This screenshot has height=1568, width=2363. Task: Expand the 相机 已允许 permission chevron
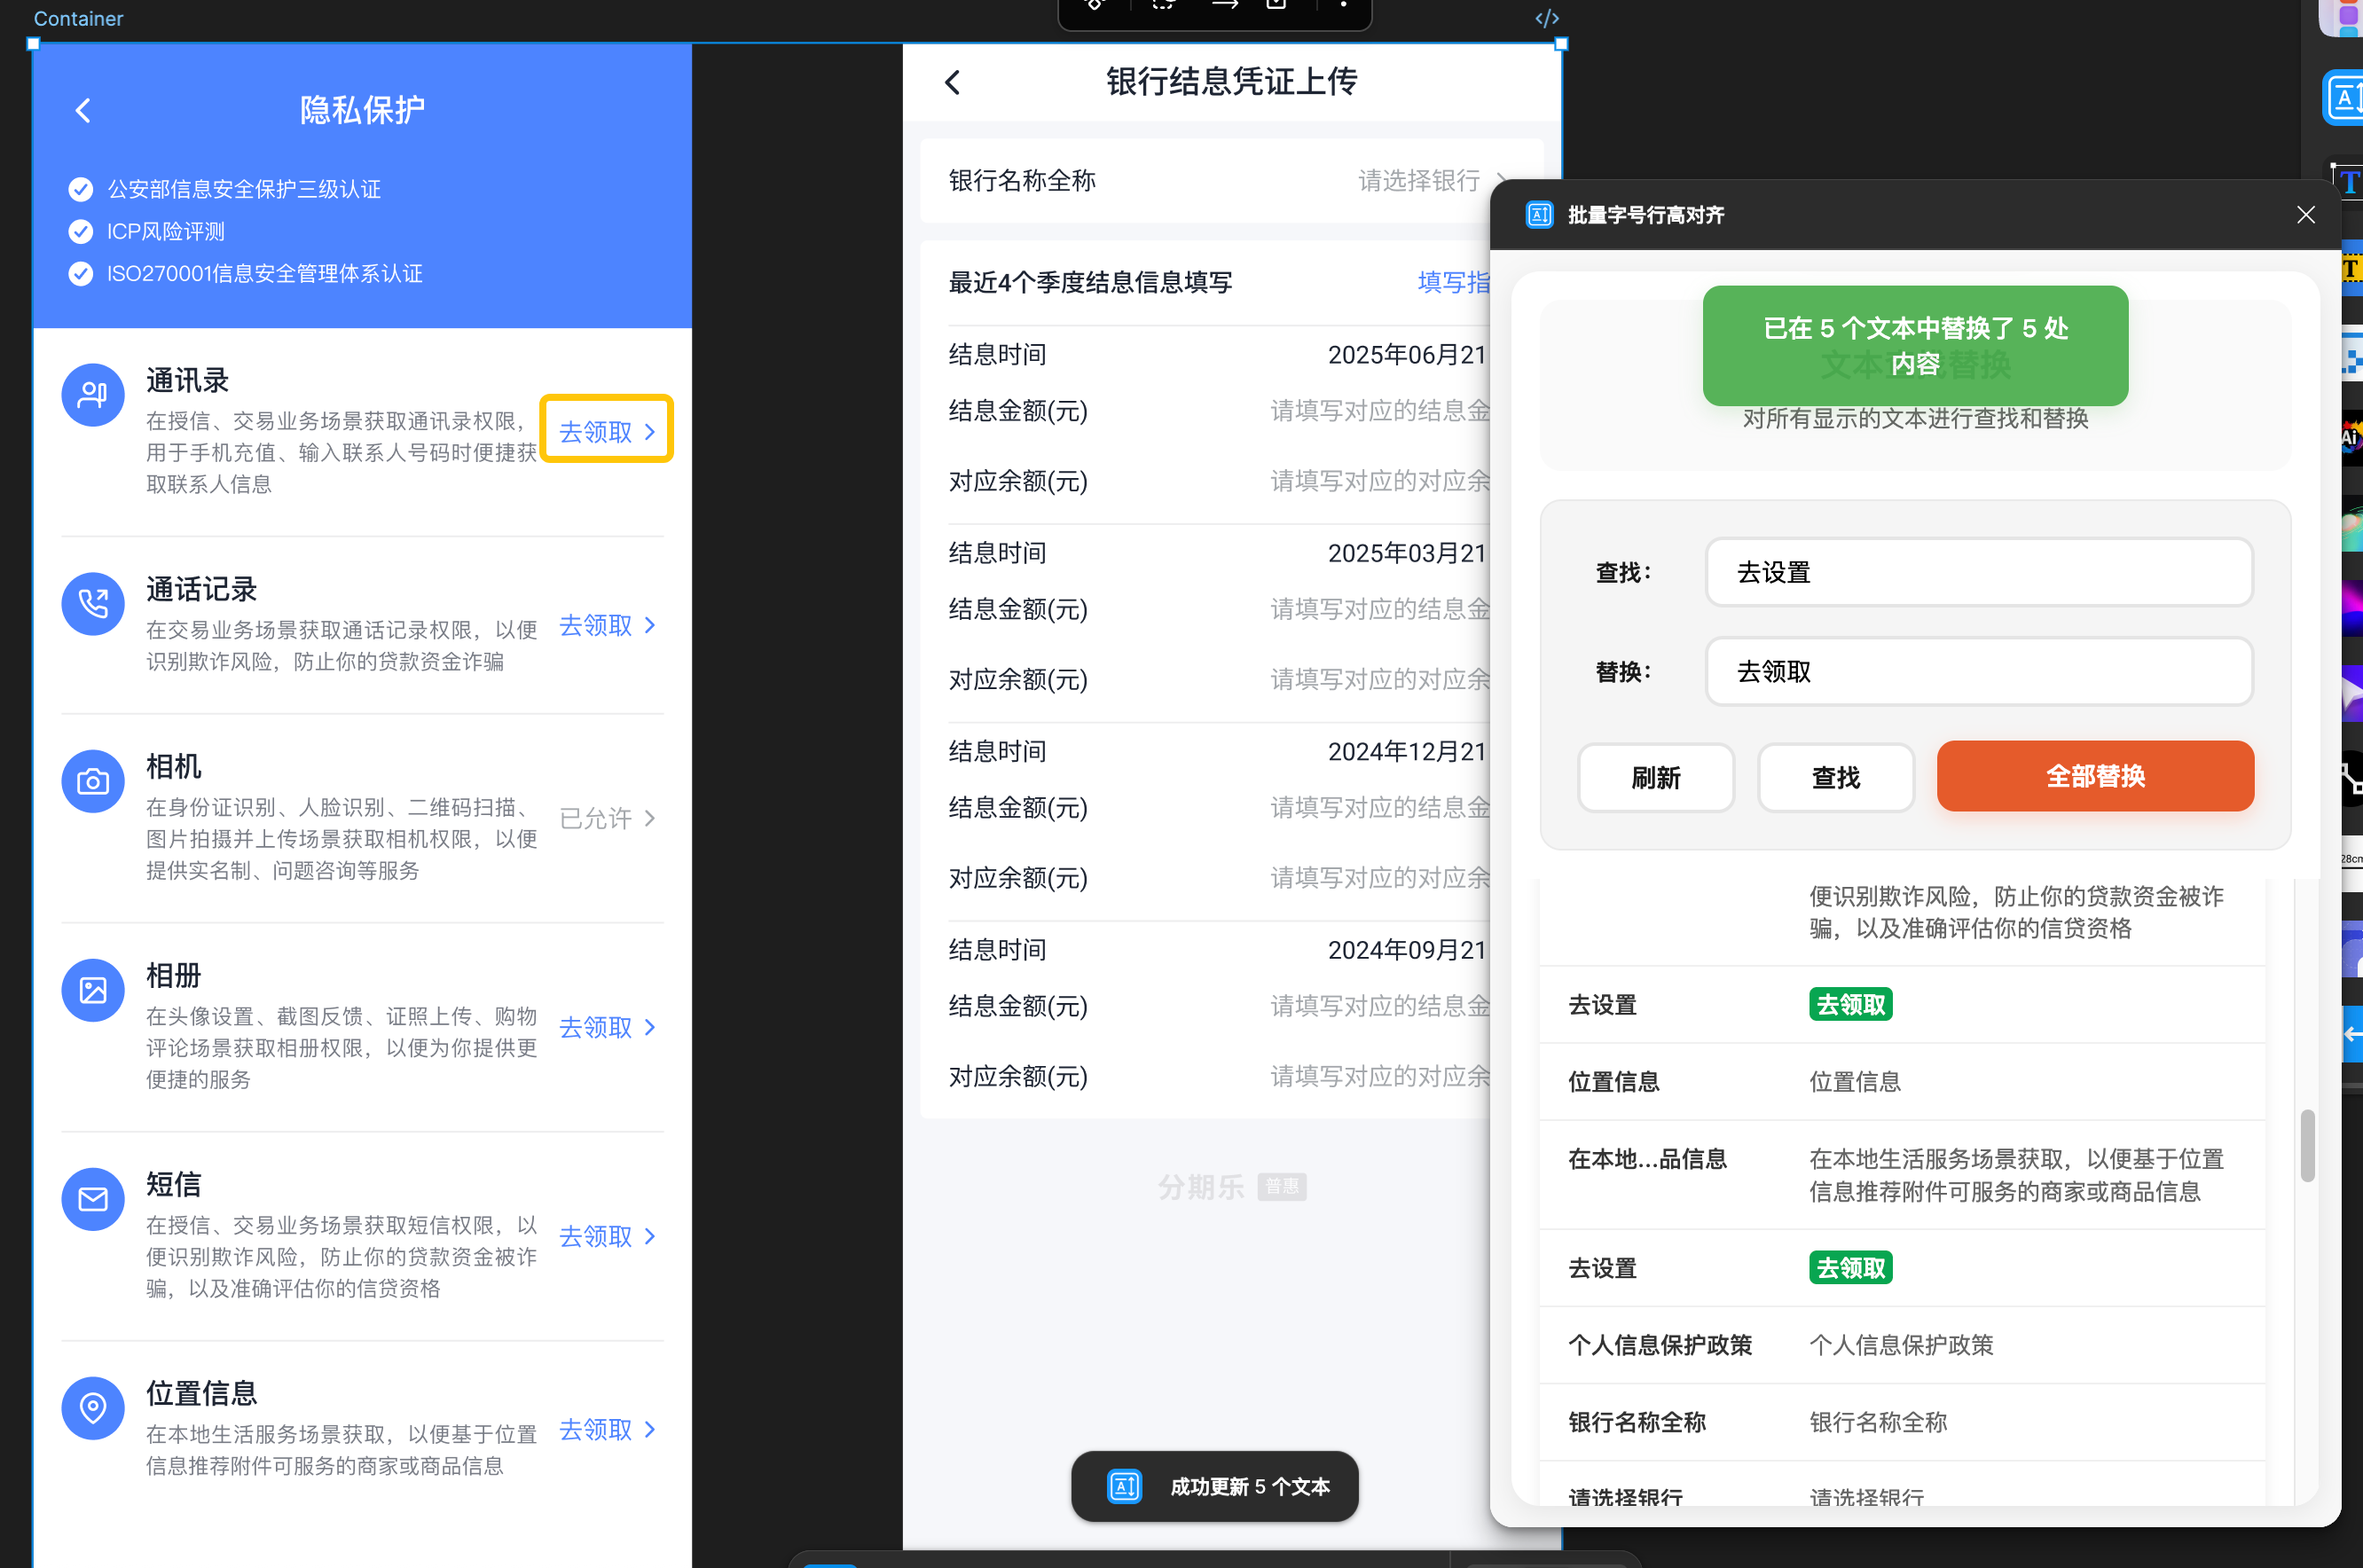pyautogui.click(x=651, y=818)
